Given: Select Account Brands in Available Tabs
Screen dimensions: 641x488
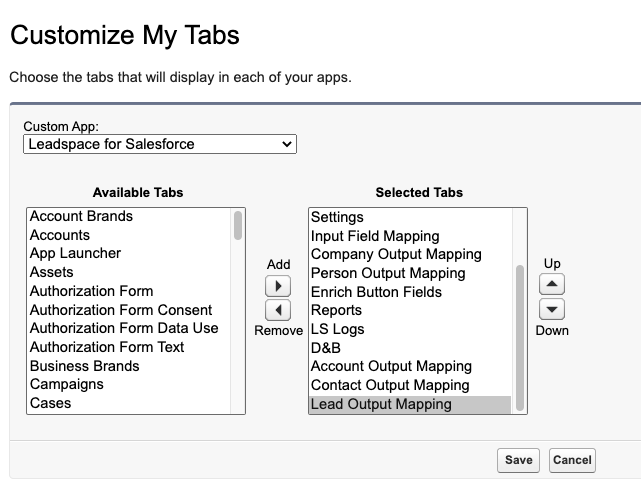Looking at the screenshot, I should (x=129, y=216).
